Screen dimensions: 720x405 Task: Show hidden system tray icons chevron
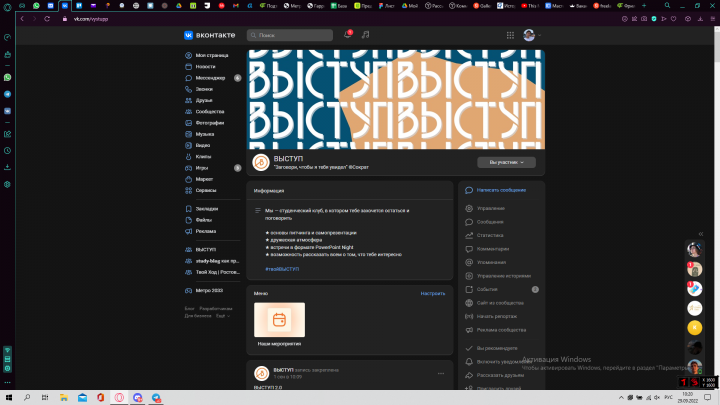(621, 398)
